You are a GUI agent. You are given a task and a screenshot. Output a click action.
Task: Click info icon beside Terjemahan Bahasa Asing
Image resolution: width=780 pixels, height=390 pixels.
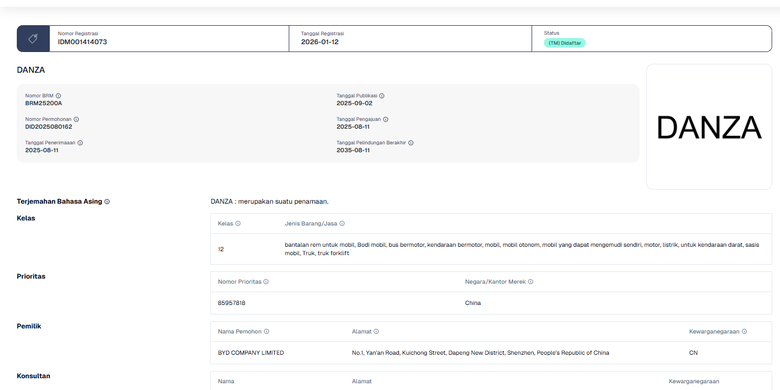tap(107, 201)
